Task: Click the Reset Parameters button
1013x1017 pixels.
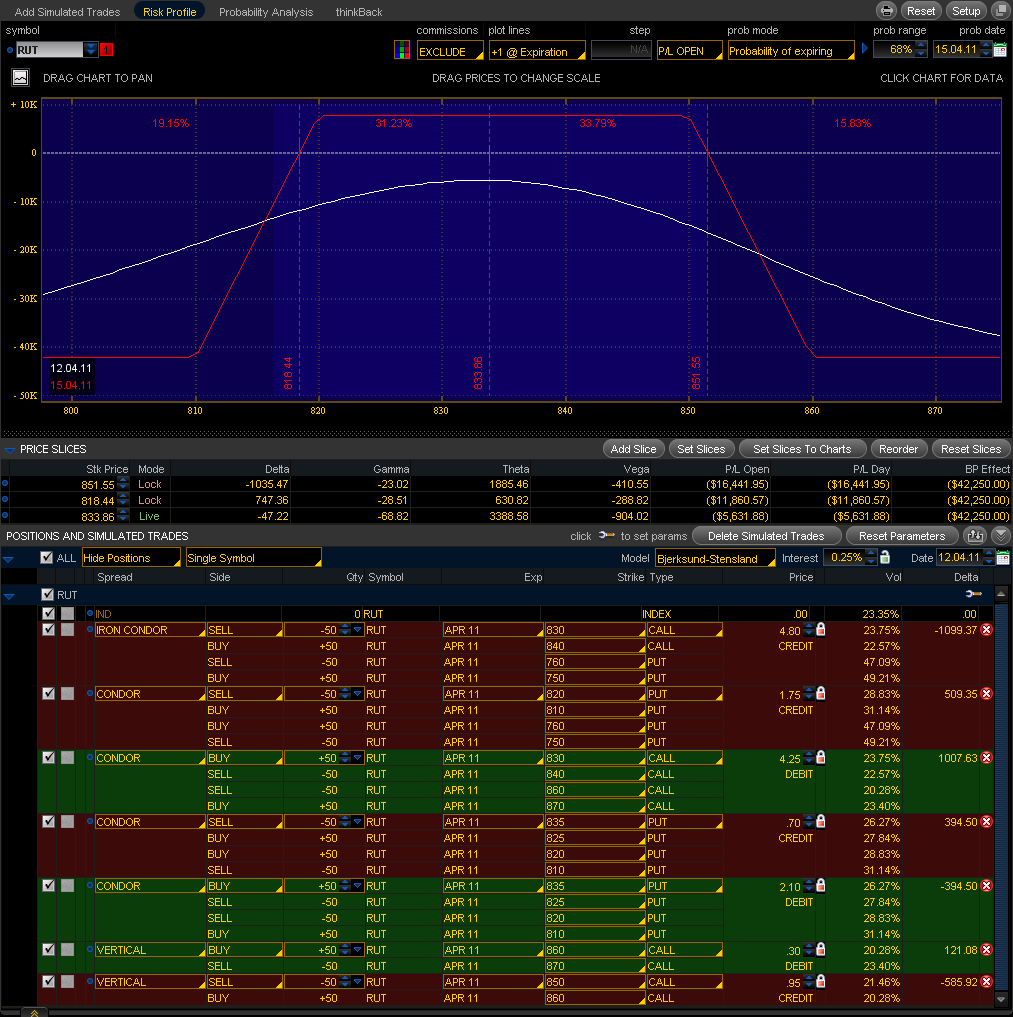Action: coord(902,536)
